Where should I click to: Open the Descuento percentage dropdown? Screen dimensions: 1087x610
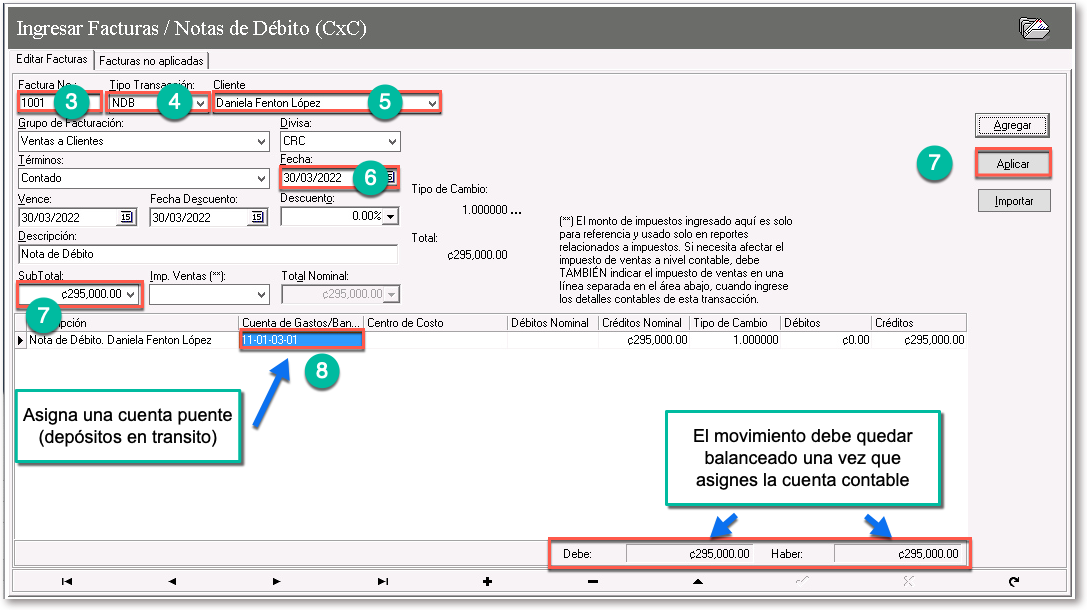(x=391, y=217)
